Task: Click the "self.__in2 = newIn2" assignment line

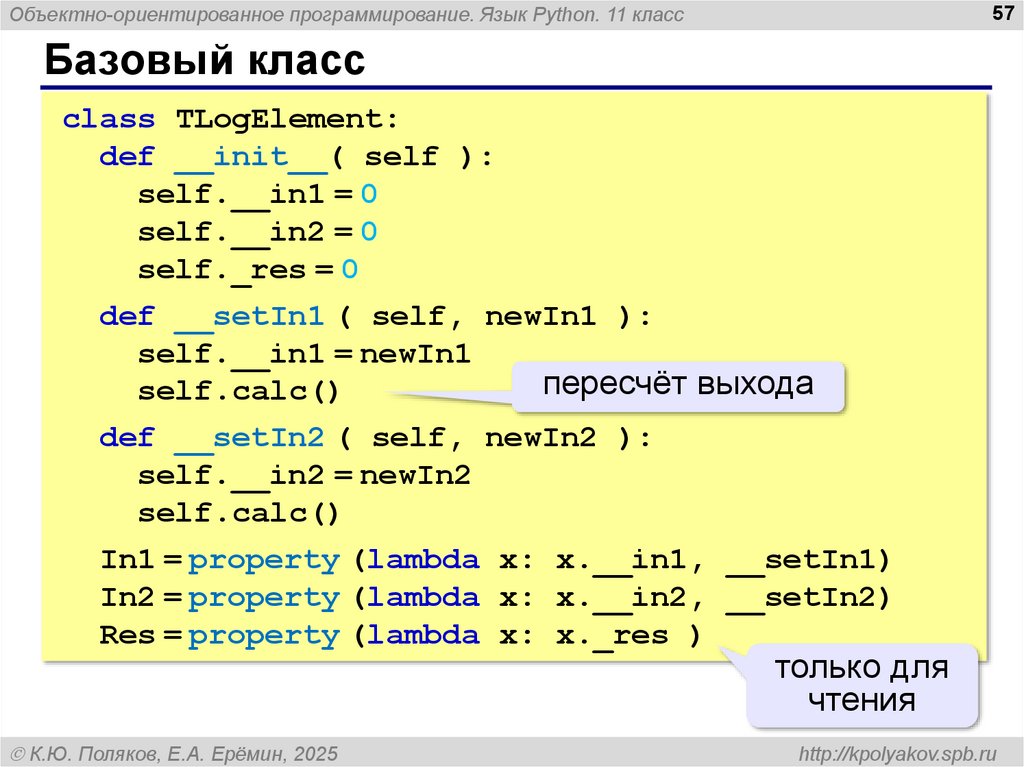Action: (303, 475)
